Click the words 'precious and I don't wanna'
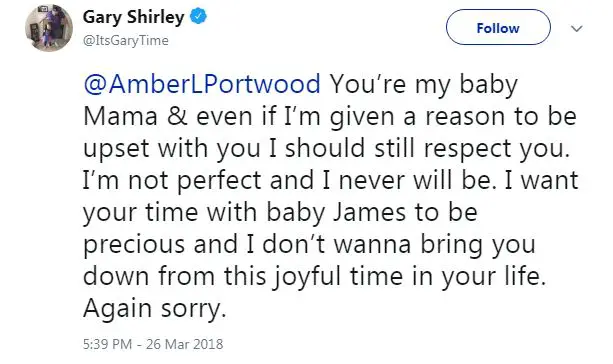Image resolution: width=613 pixels, height=364 pixels. click(x=247, y=244)
